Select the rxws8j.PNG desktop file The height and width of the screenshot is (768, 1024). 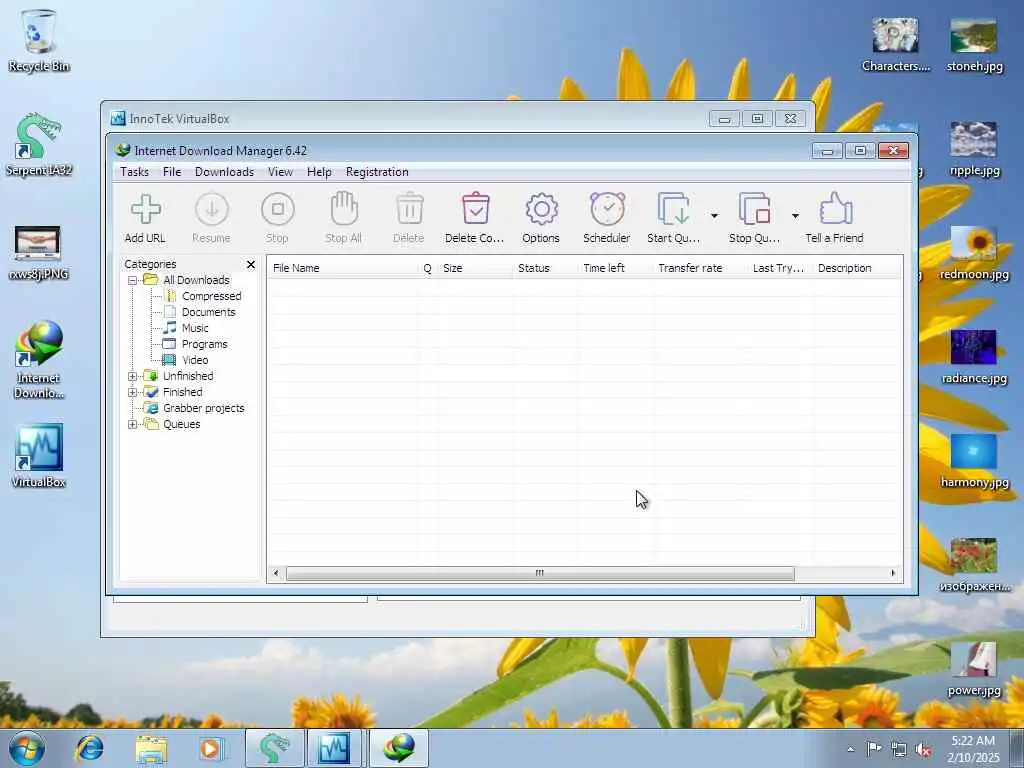39,251
